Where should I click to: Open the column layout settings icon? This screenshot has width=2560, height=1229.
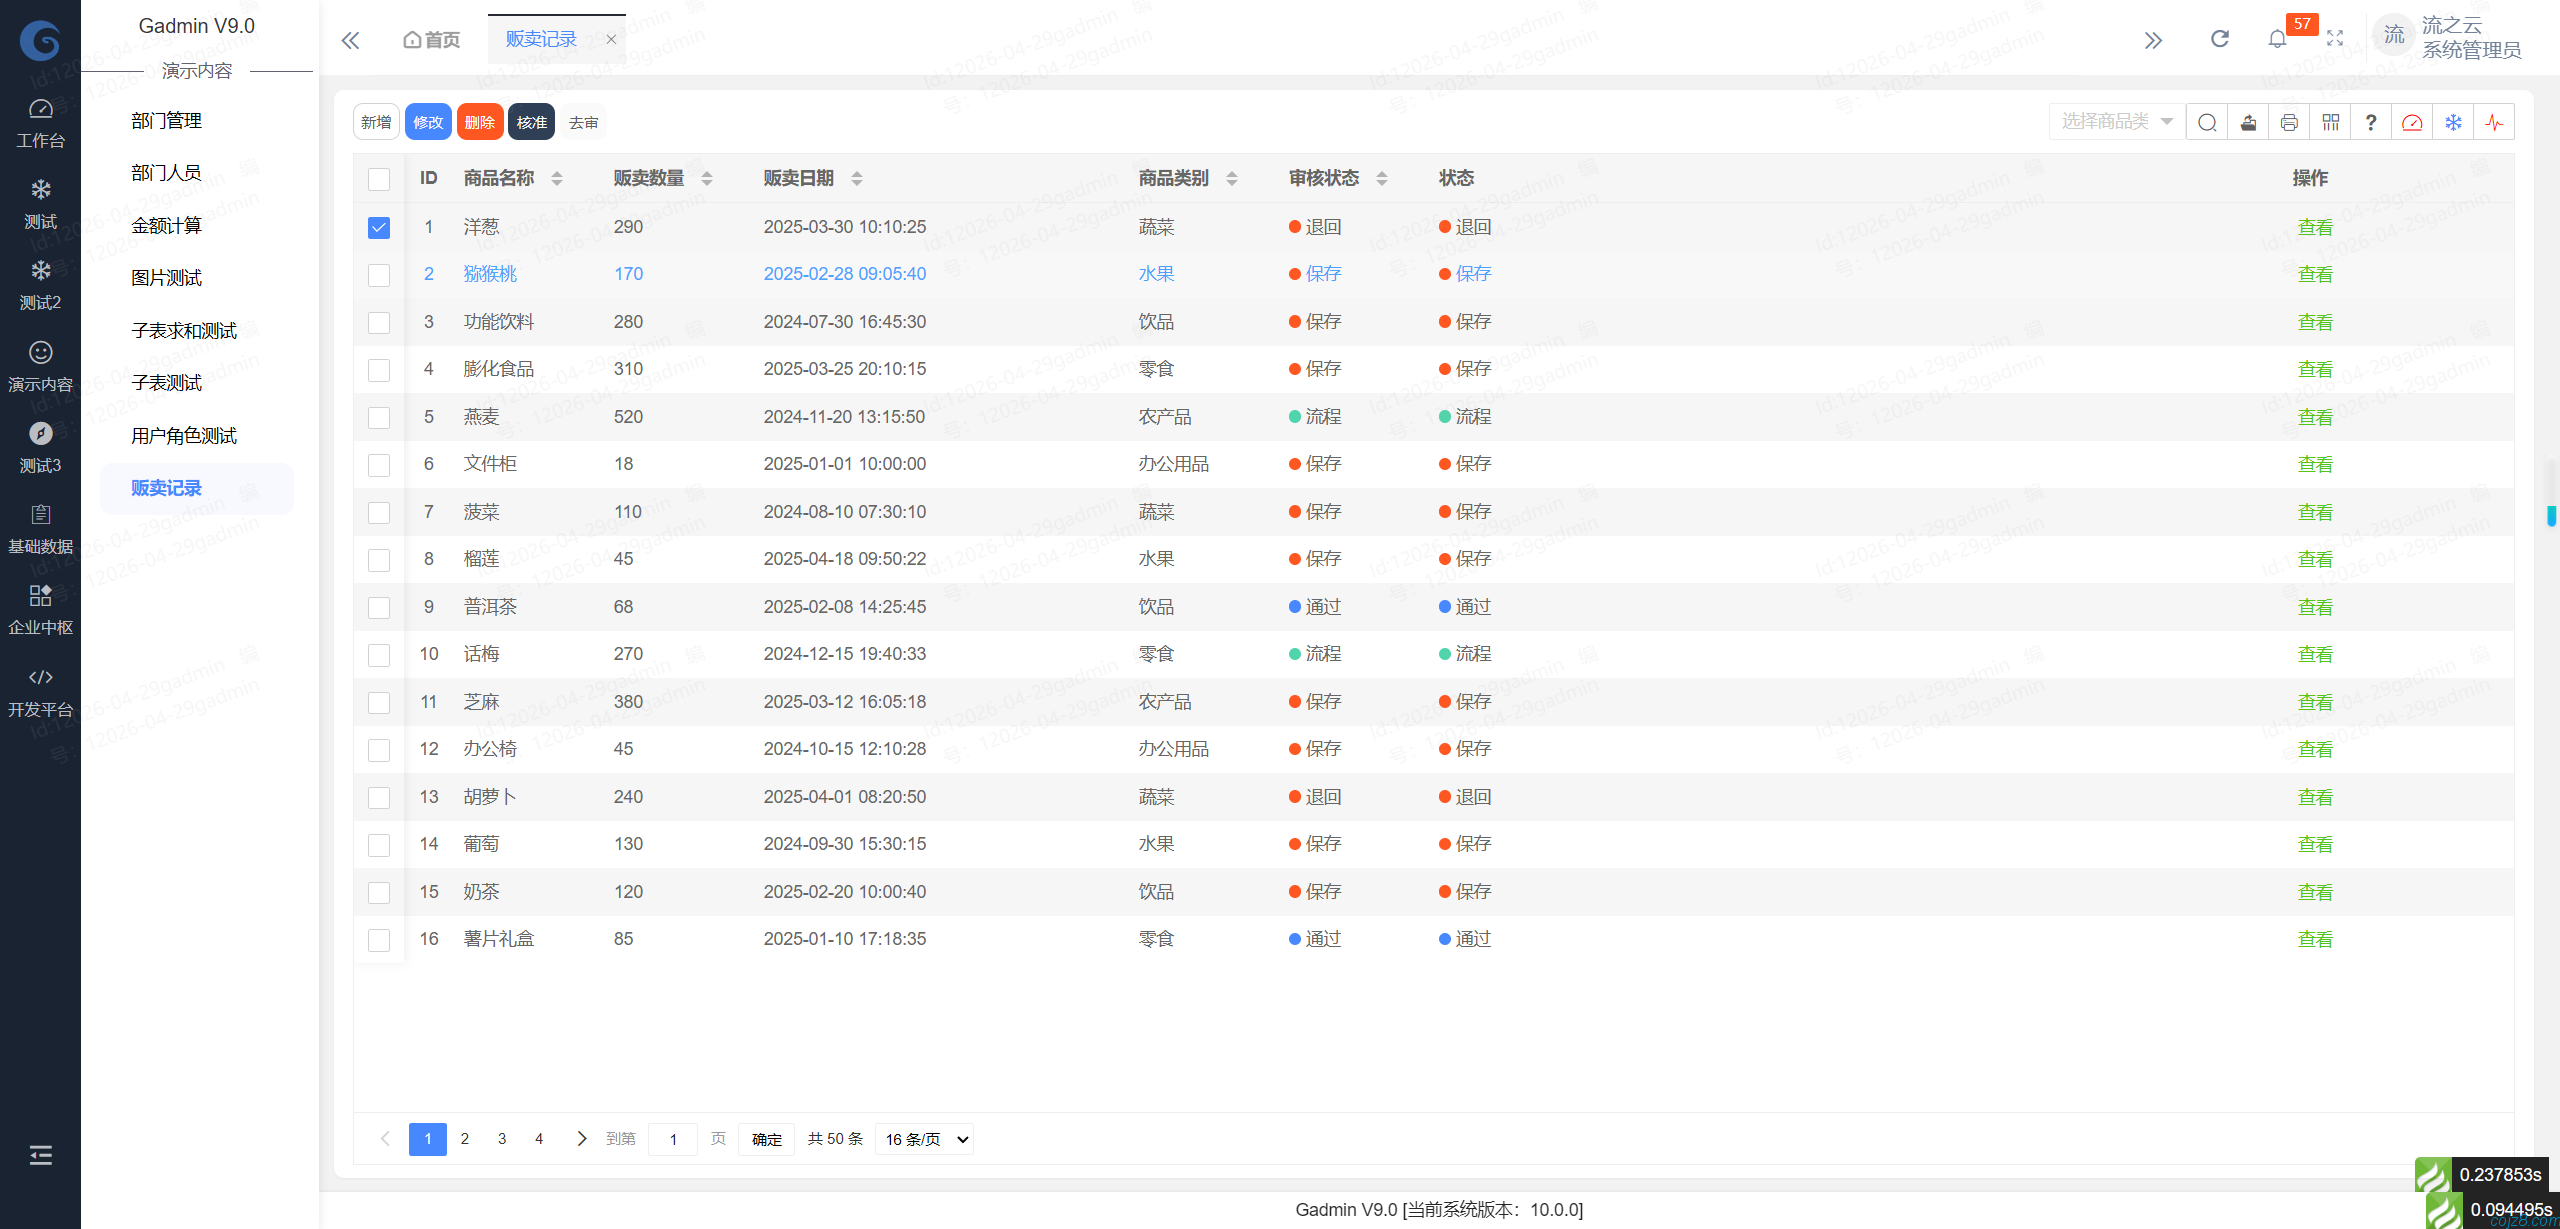coord(2330,121)
